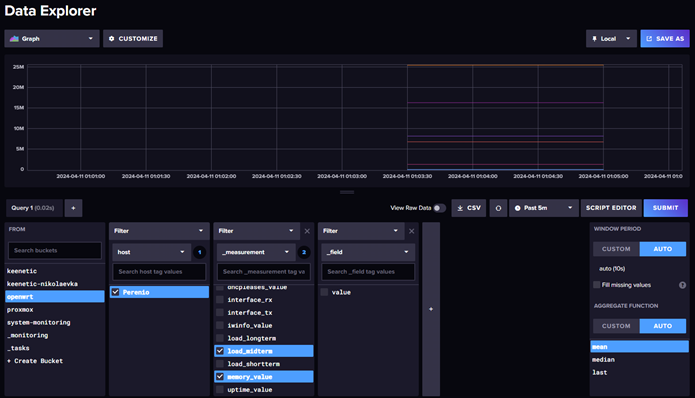Select the system-monitoring bucket

pyautogui.click(x=55, y=322)
